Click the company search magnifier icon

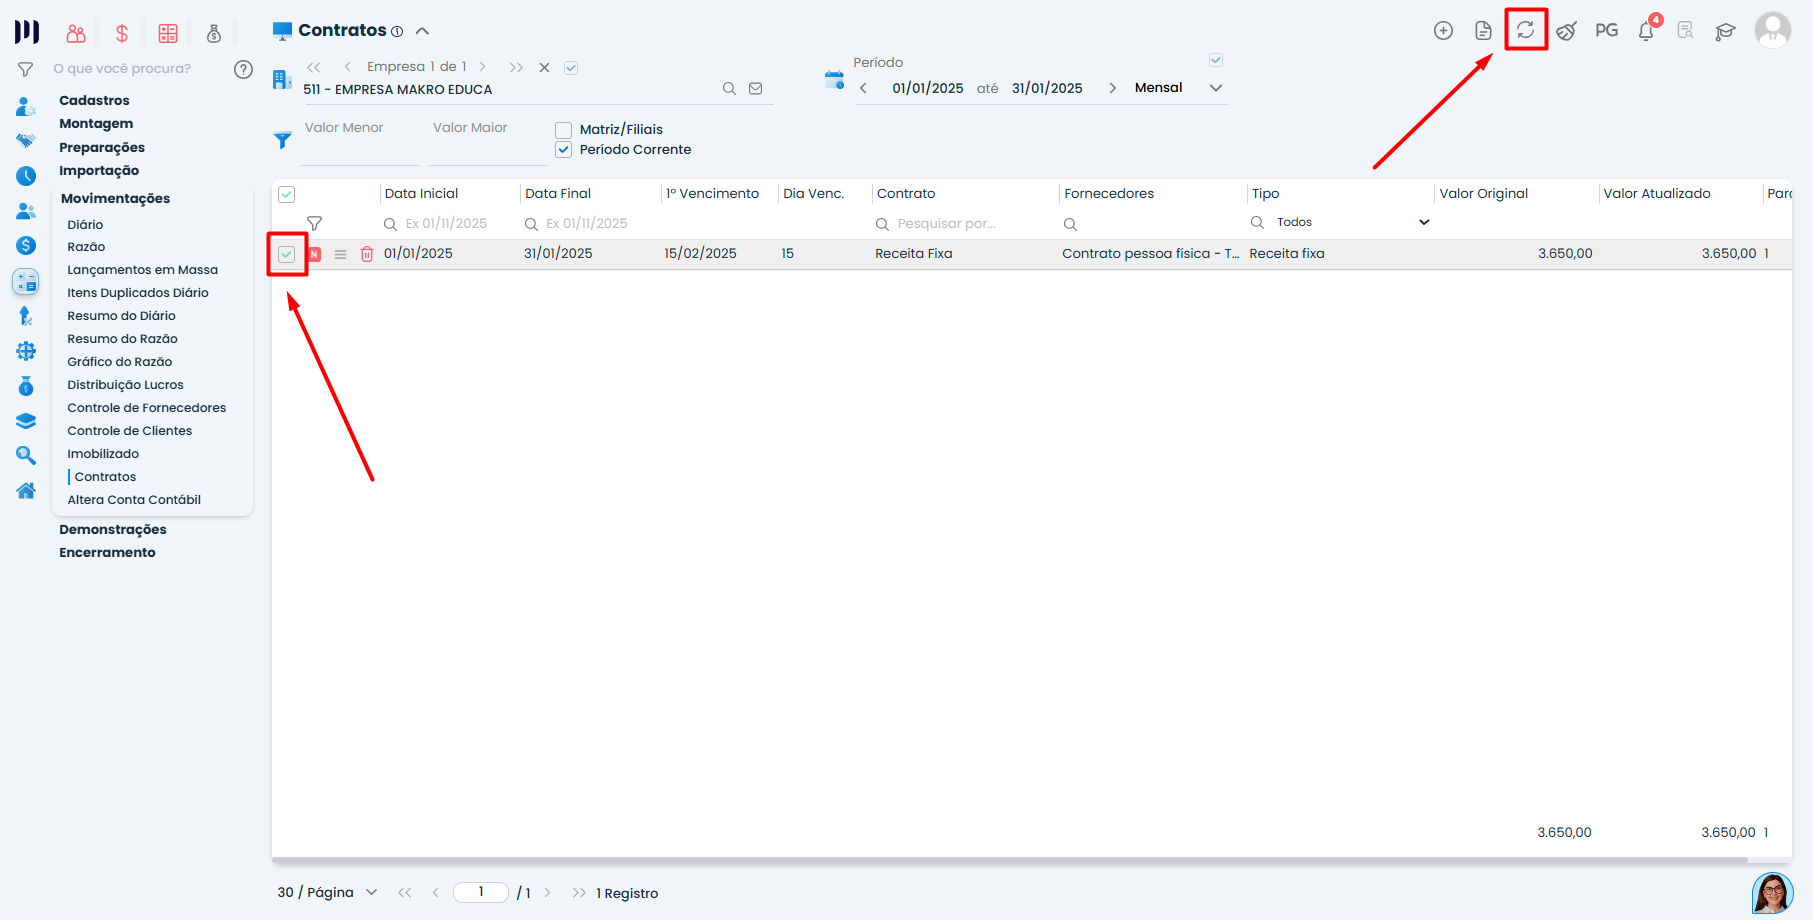tap(729, 89)
